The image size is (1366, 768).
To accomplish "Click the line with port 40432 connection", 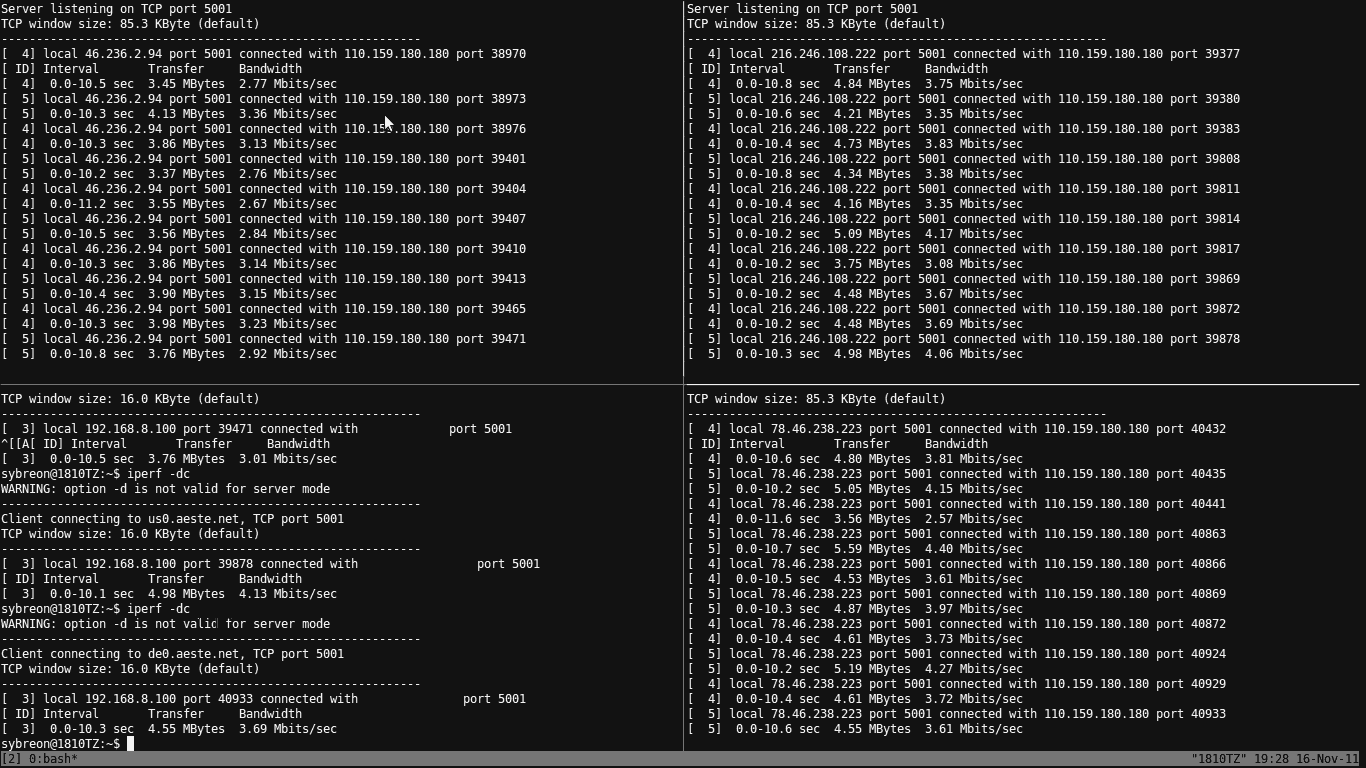I will [x=956, y=429].
